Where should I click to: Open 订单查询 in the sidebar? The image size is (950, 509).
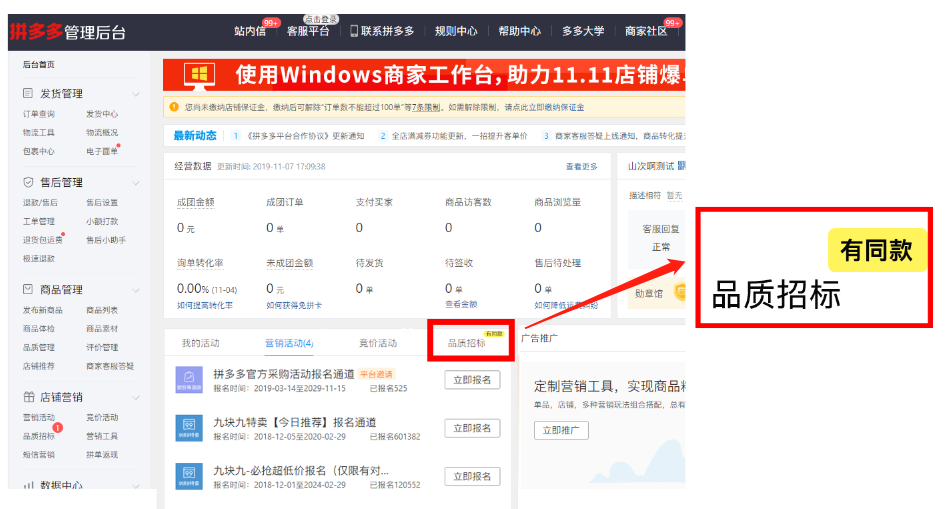tap(39, 114)
